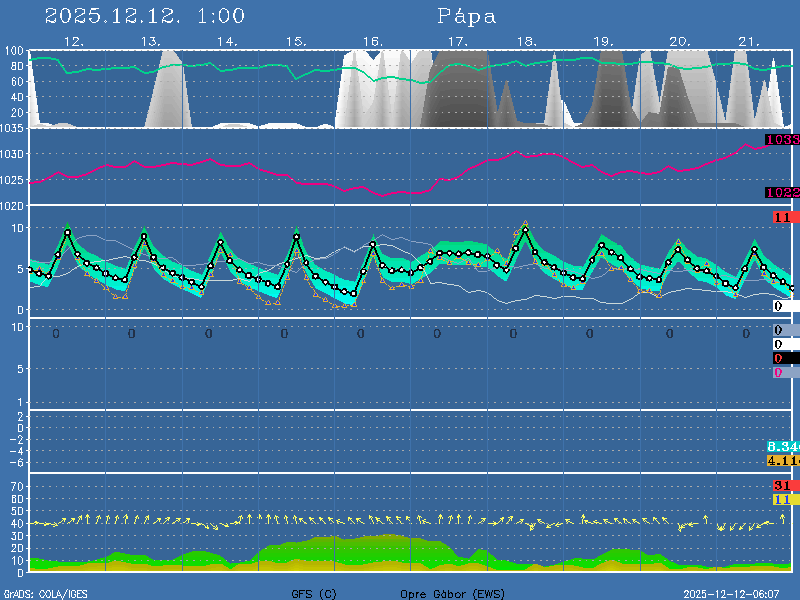800x600 pixels.
Task: Click the 1033 max pressure badge
Action: pyautogui.click(x=782, y=140)
